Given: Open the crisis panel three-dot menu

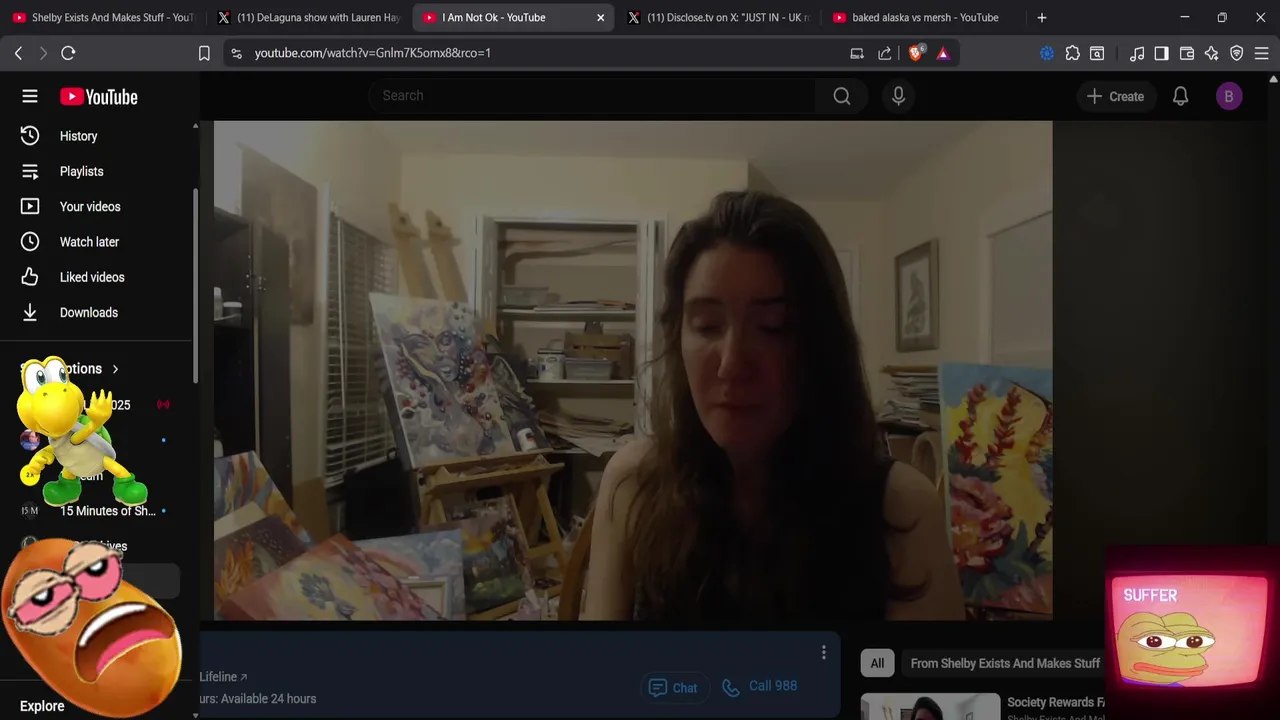Looking at the screenshot, I should tap(823, 652).
